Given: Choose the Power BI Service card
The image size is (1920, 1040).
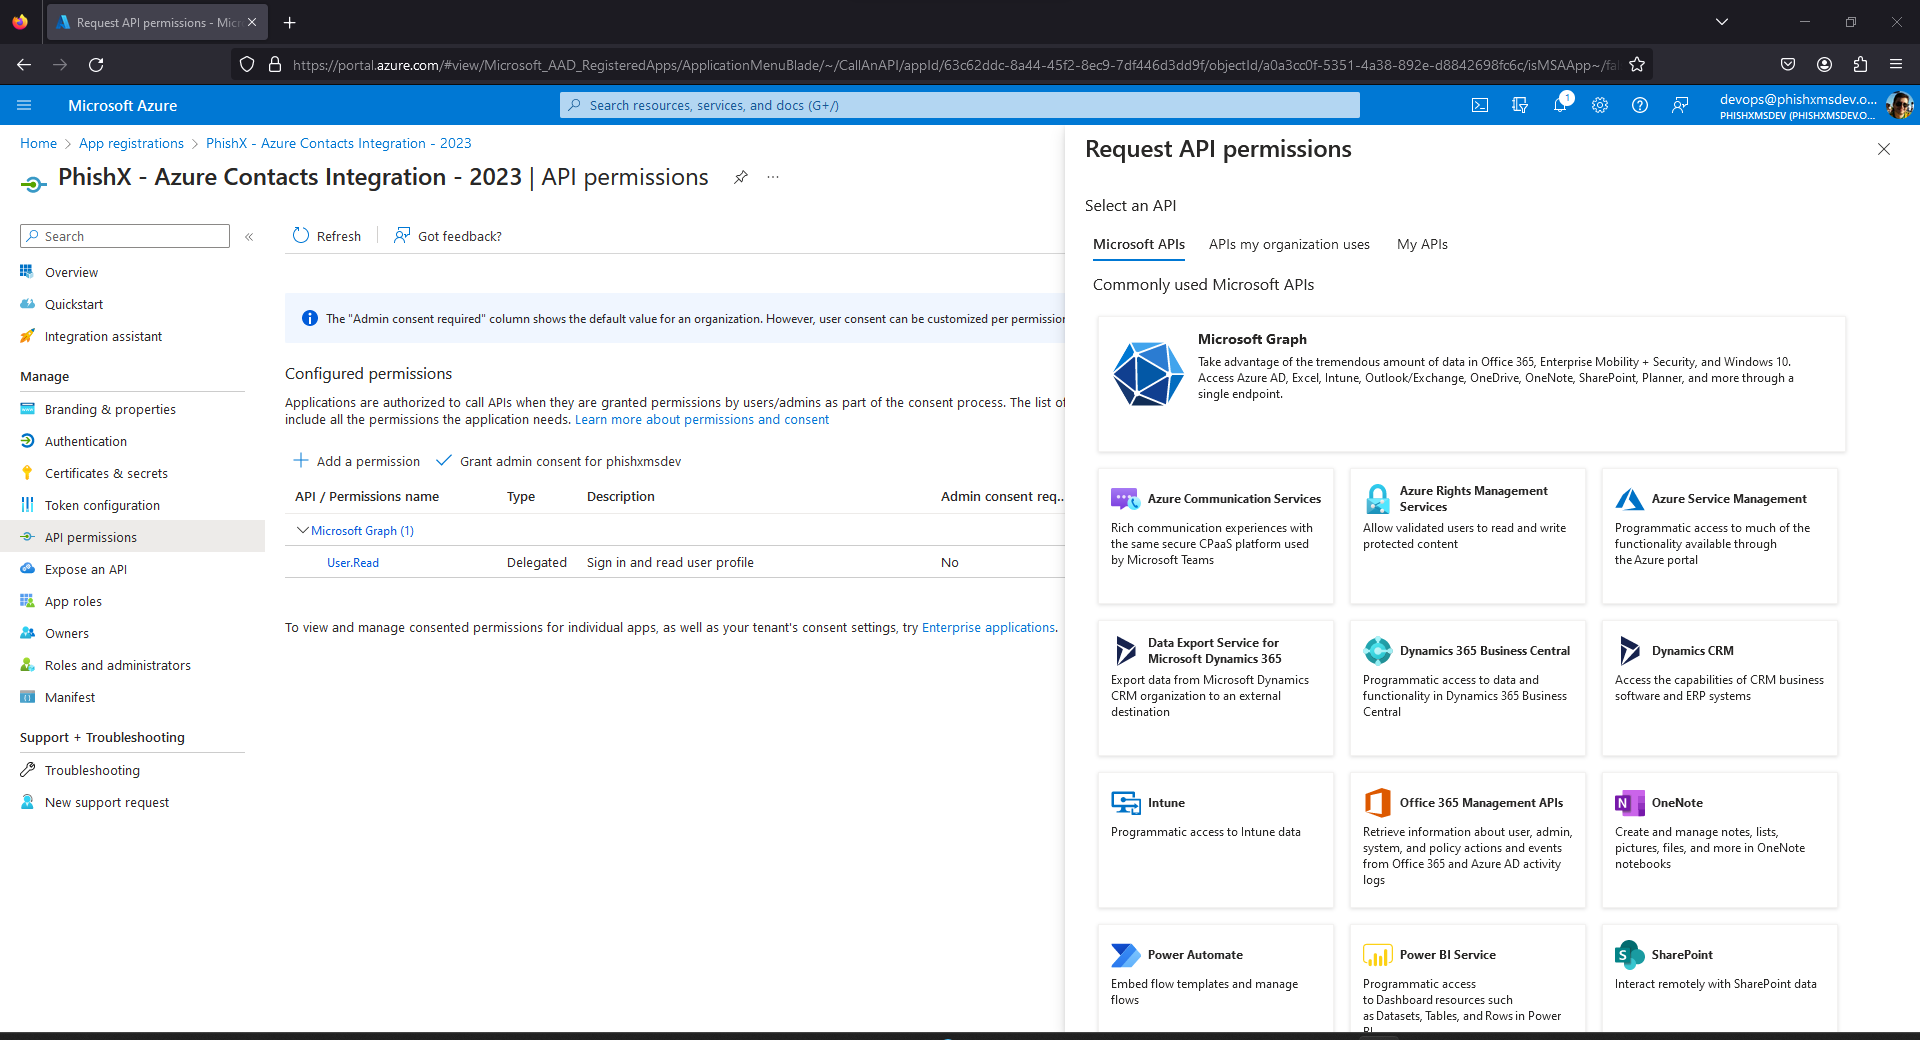Looking at the screenshot, I should click(1467, 978).
